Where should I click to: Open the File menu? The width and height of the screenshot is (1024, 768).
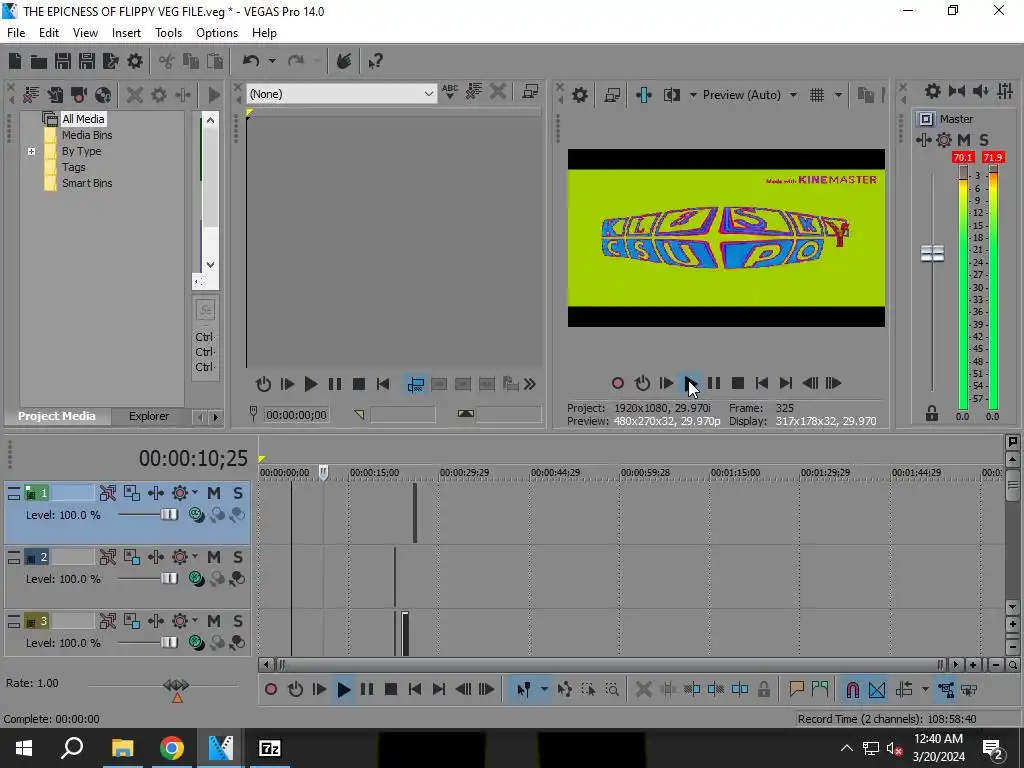click(x=16, y=33)
